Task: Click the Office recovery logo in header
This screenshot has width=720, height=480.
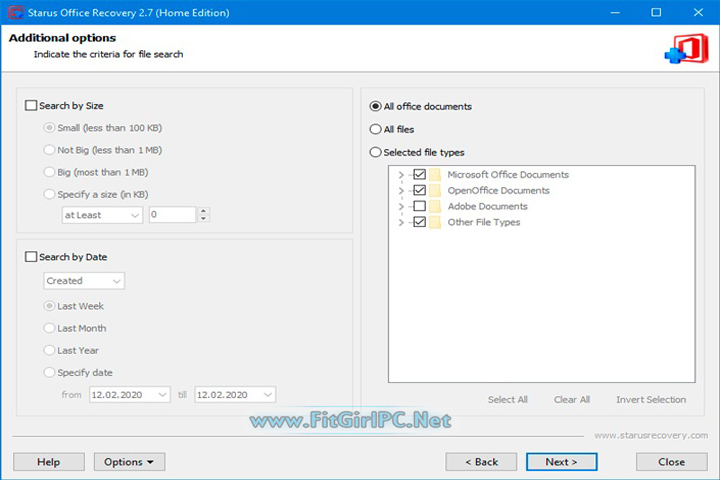Action: click(686, 48)
